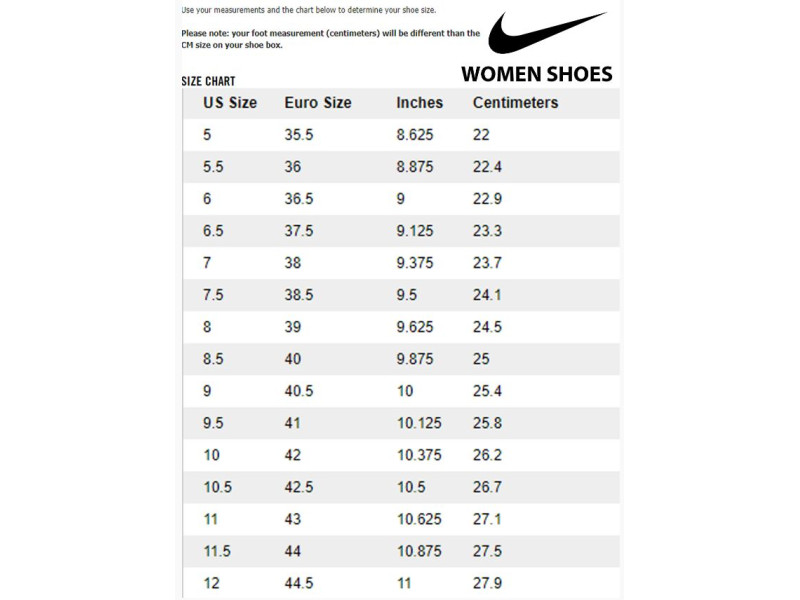Click the 9.875 inches cell
Viewport: 800px width, 600px height.
pos(415,359)
